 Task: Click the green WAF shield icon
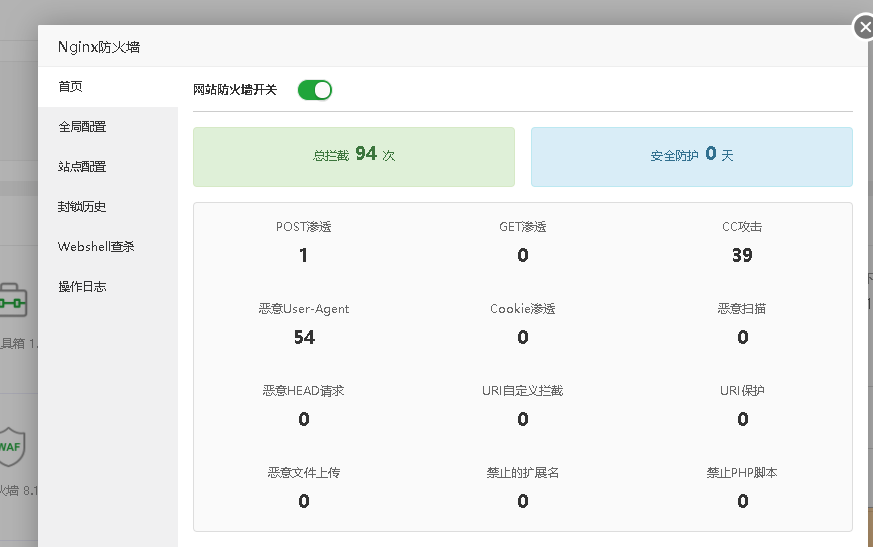[11, 445]
